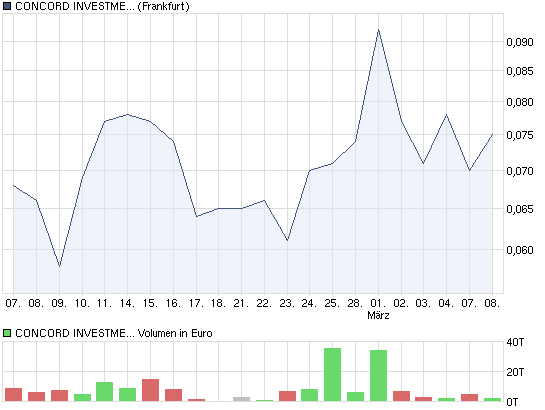The height and width of the screenshot is (410, 545).
Task: Click the 0,065 price axis label
Action: tap(520, 209)
